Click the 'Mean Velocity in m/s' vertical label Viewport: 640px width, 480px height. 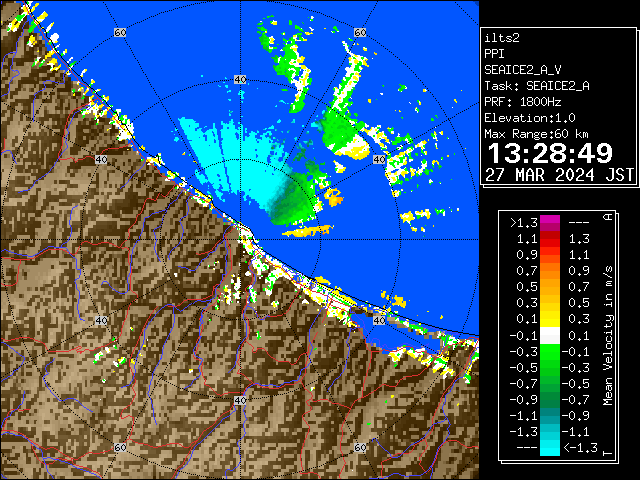(x=608, y=335)
